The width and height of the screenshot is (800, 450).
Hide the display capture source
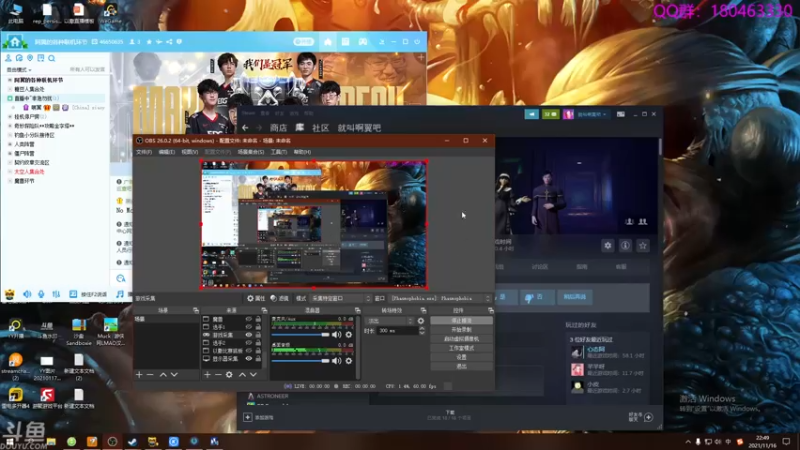[249, 359]
